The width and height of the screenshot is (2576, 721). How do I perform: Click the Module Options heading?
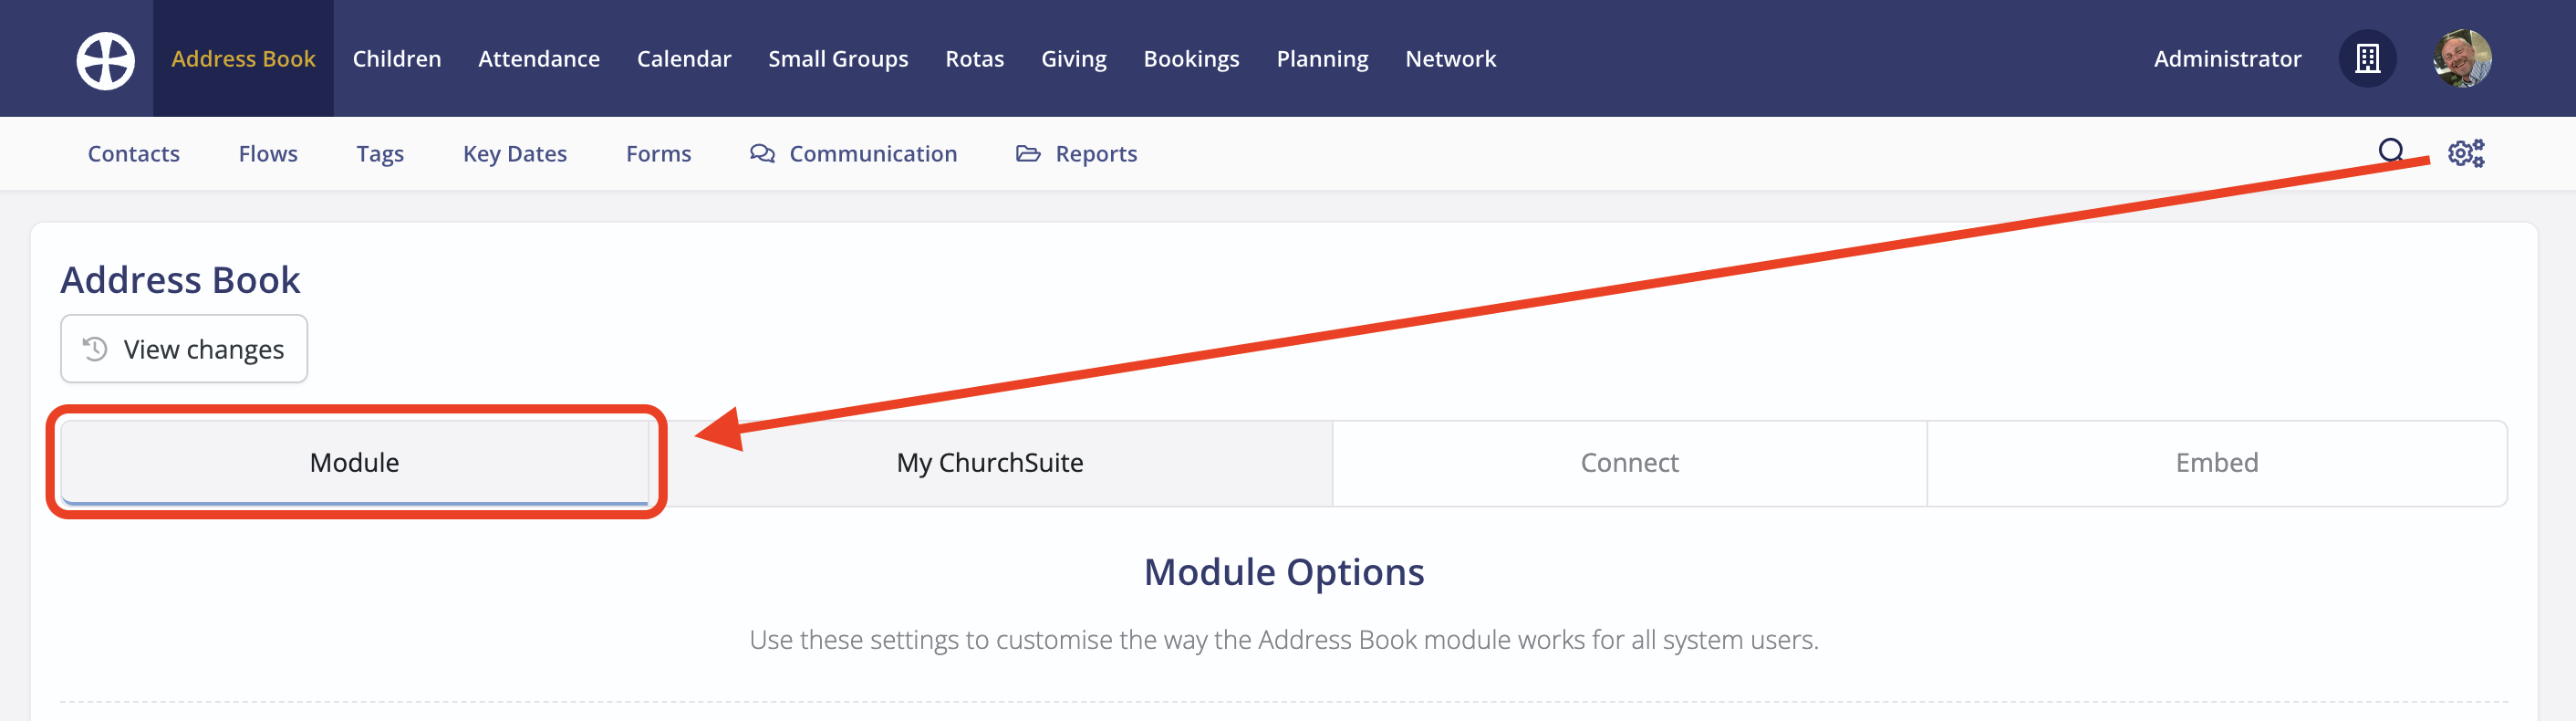tap(1284, 572)
